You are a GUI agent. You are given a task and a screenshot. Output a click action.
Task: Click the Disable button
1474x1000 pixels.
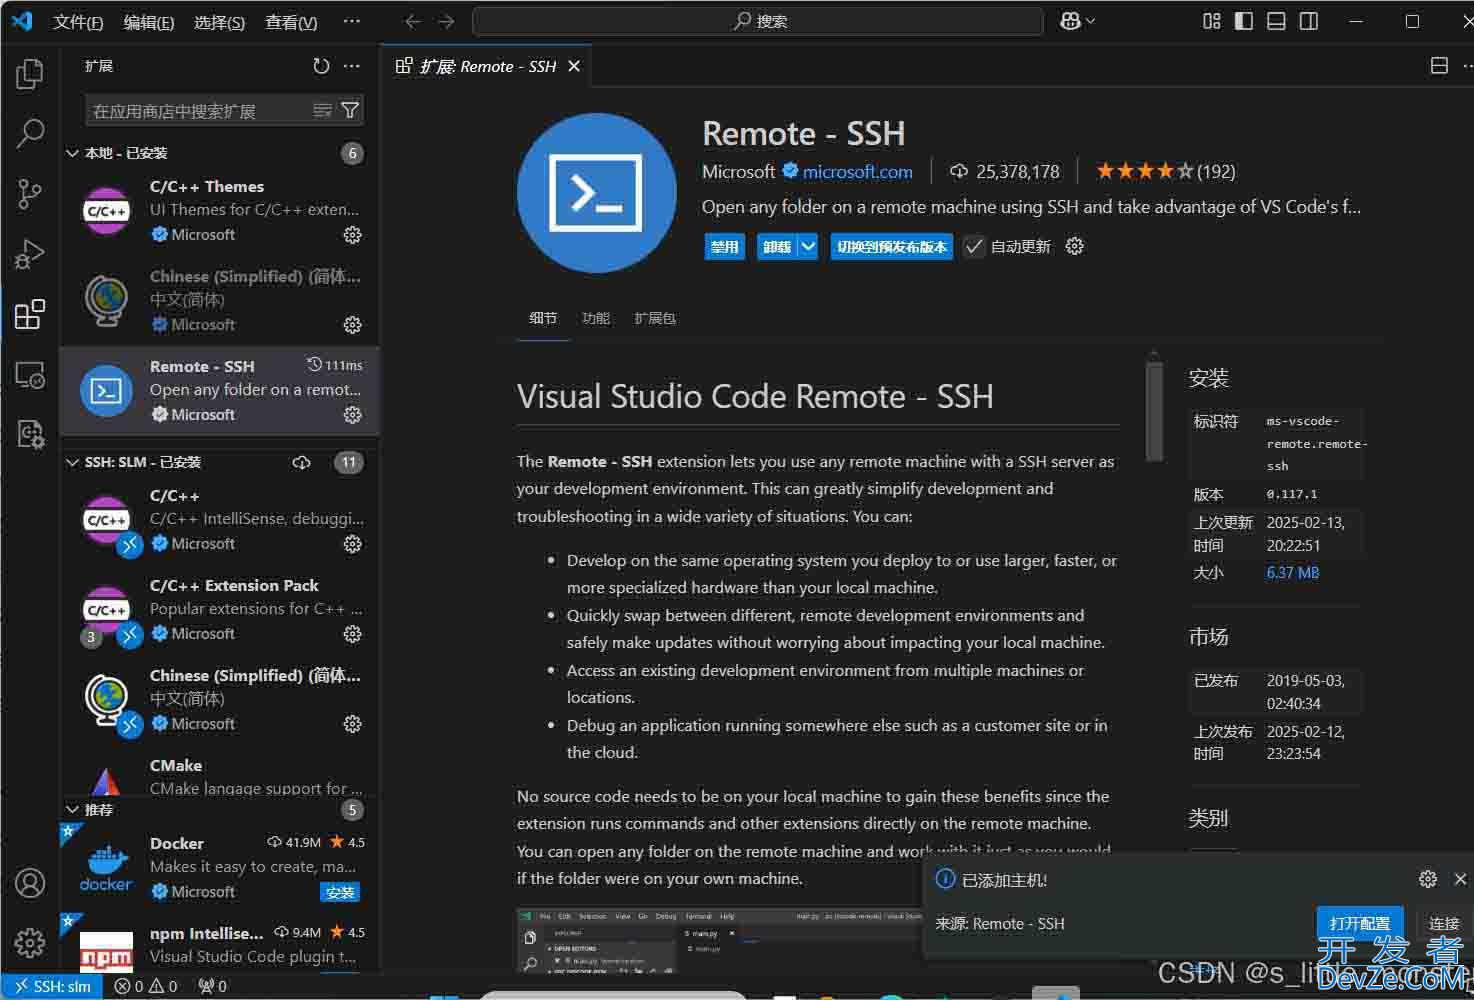point(724,247)
